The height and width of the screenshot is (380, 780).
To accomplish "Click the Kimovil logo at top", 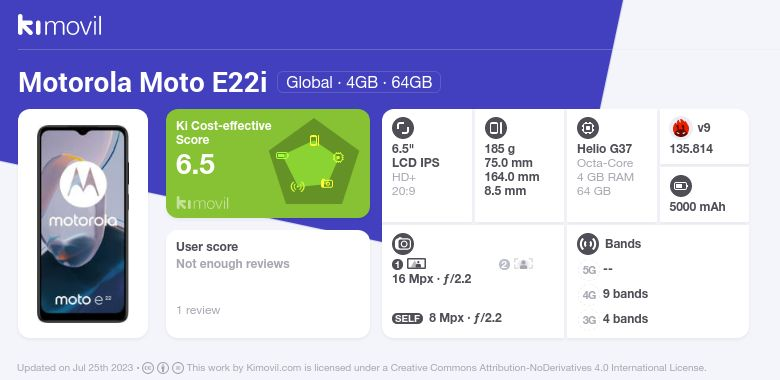I will point(60,25).
